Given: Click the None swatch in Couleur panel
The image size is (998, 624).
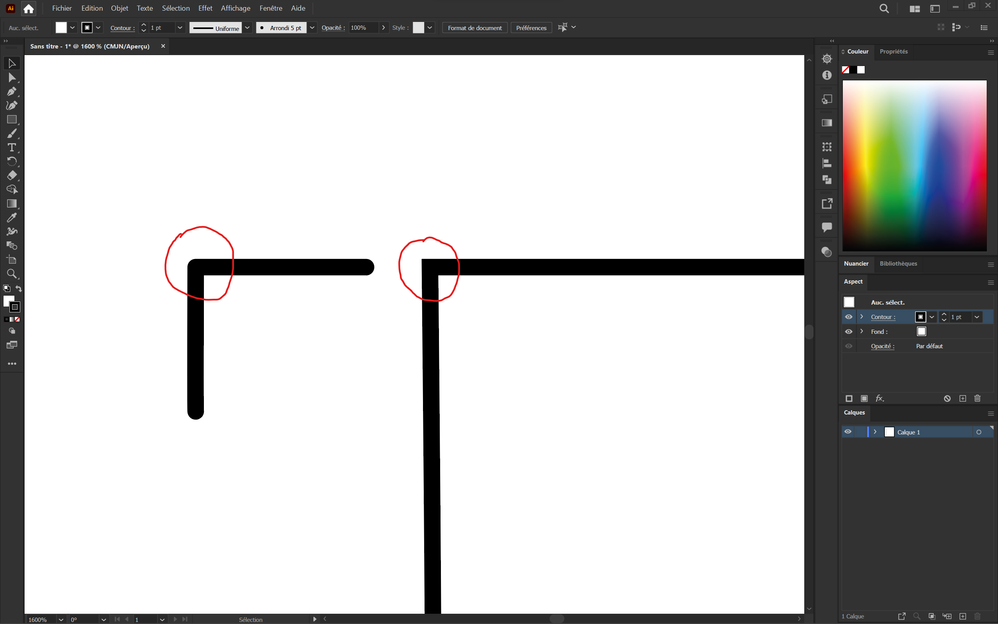Looking at the screenshot, I should (845, 69).
